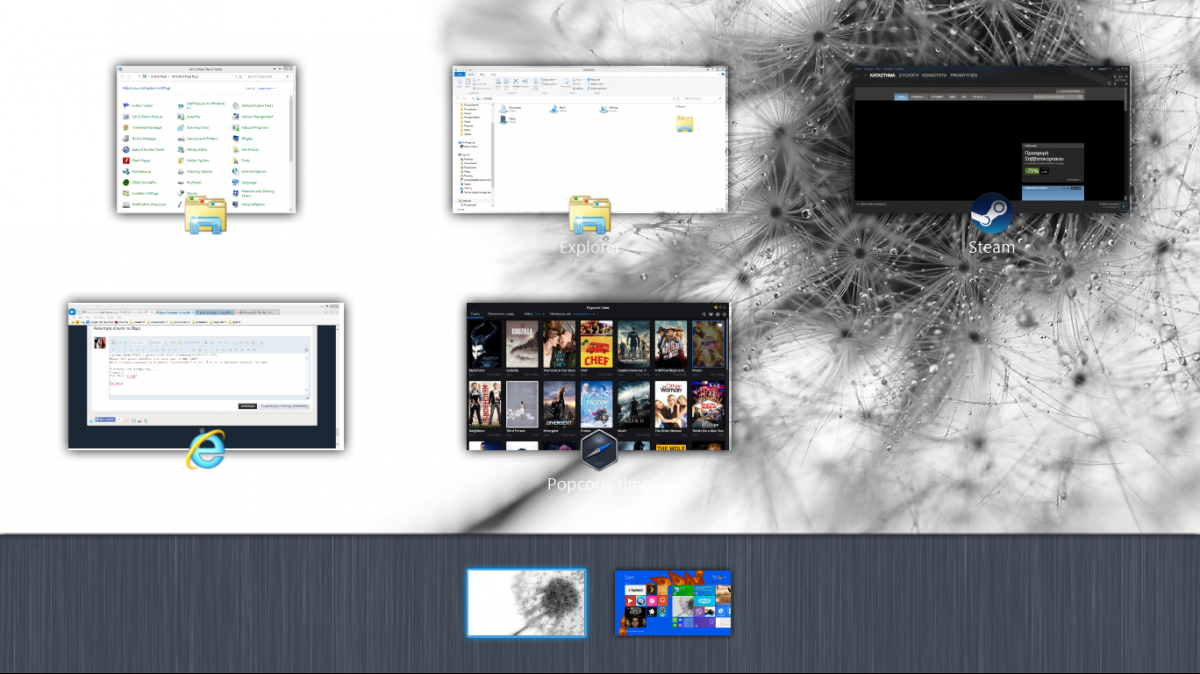
Task: Click the folder icon under Control Panel preview
Action: (x=206, y=214)
